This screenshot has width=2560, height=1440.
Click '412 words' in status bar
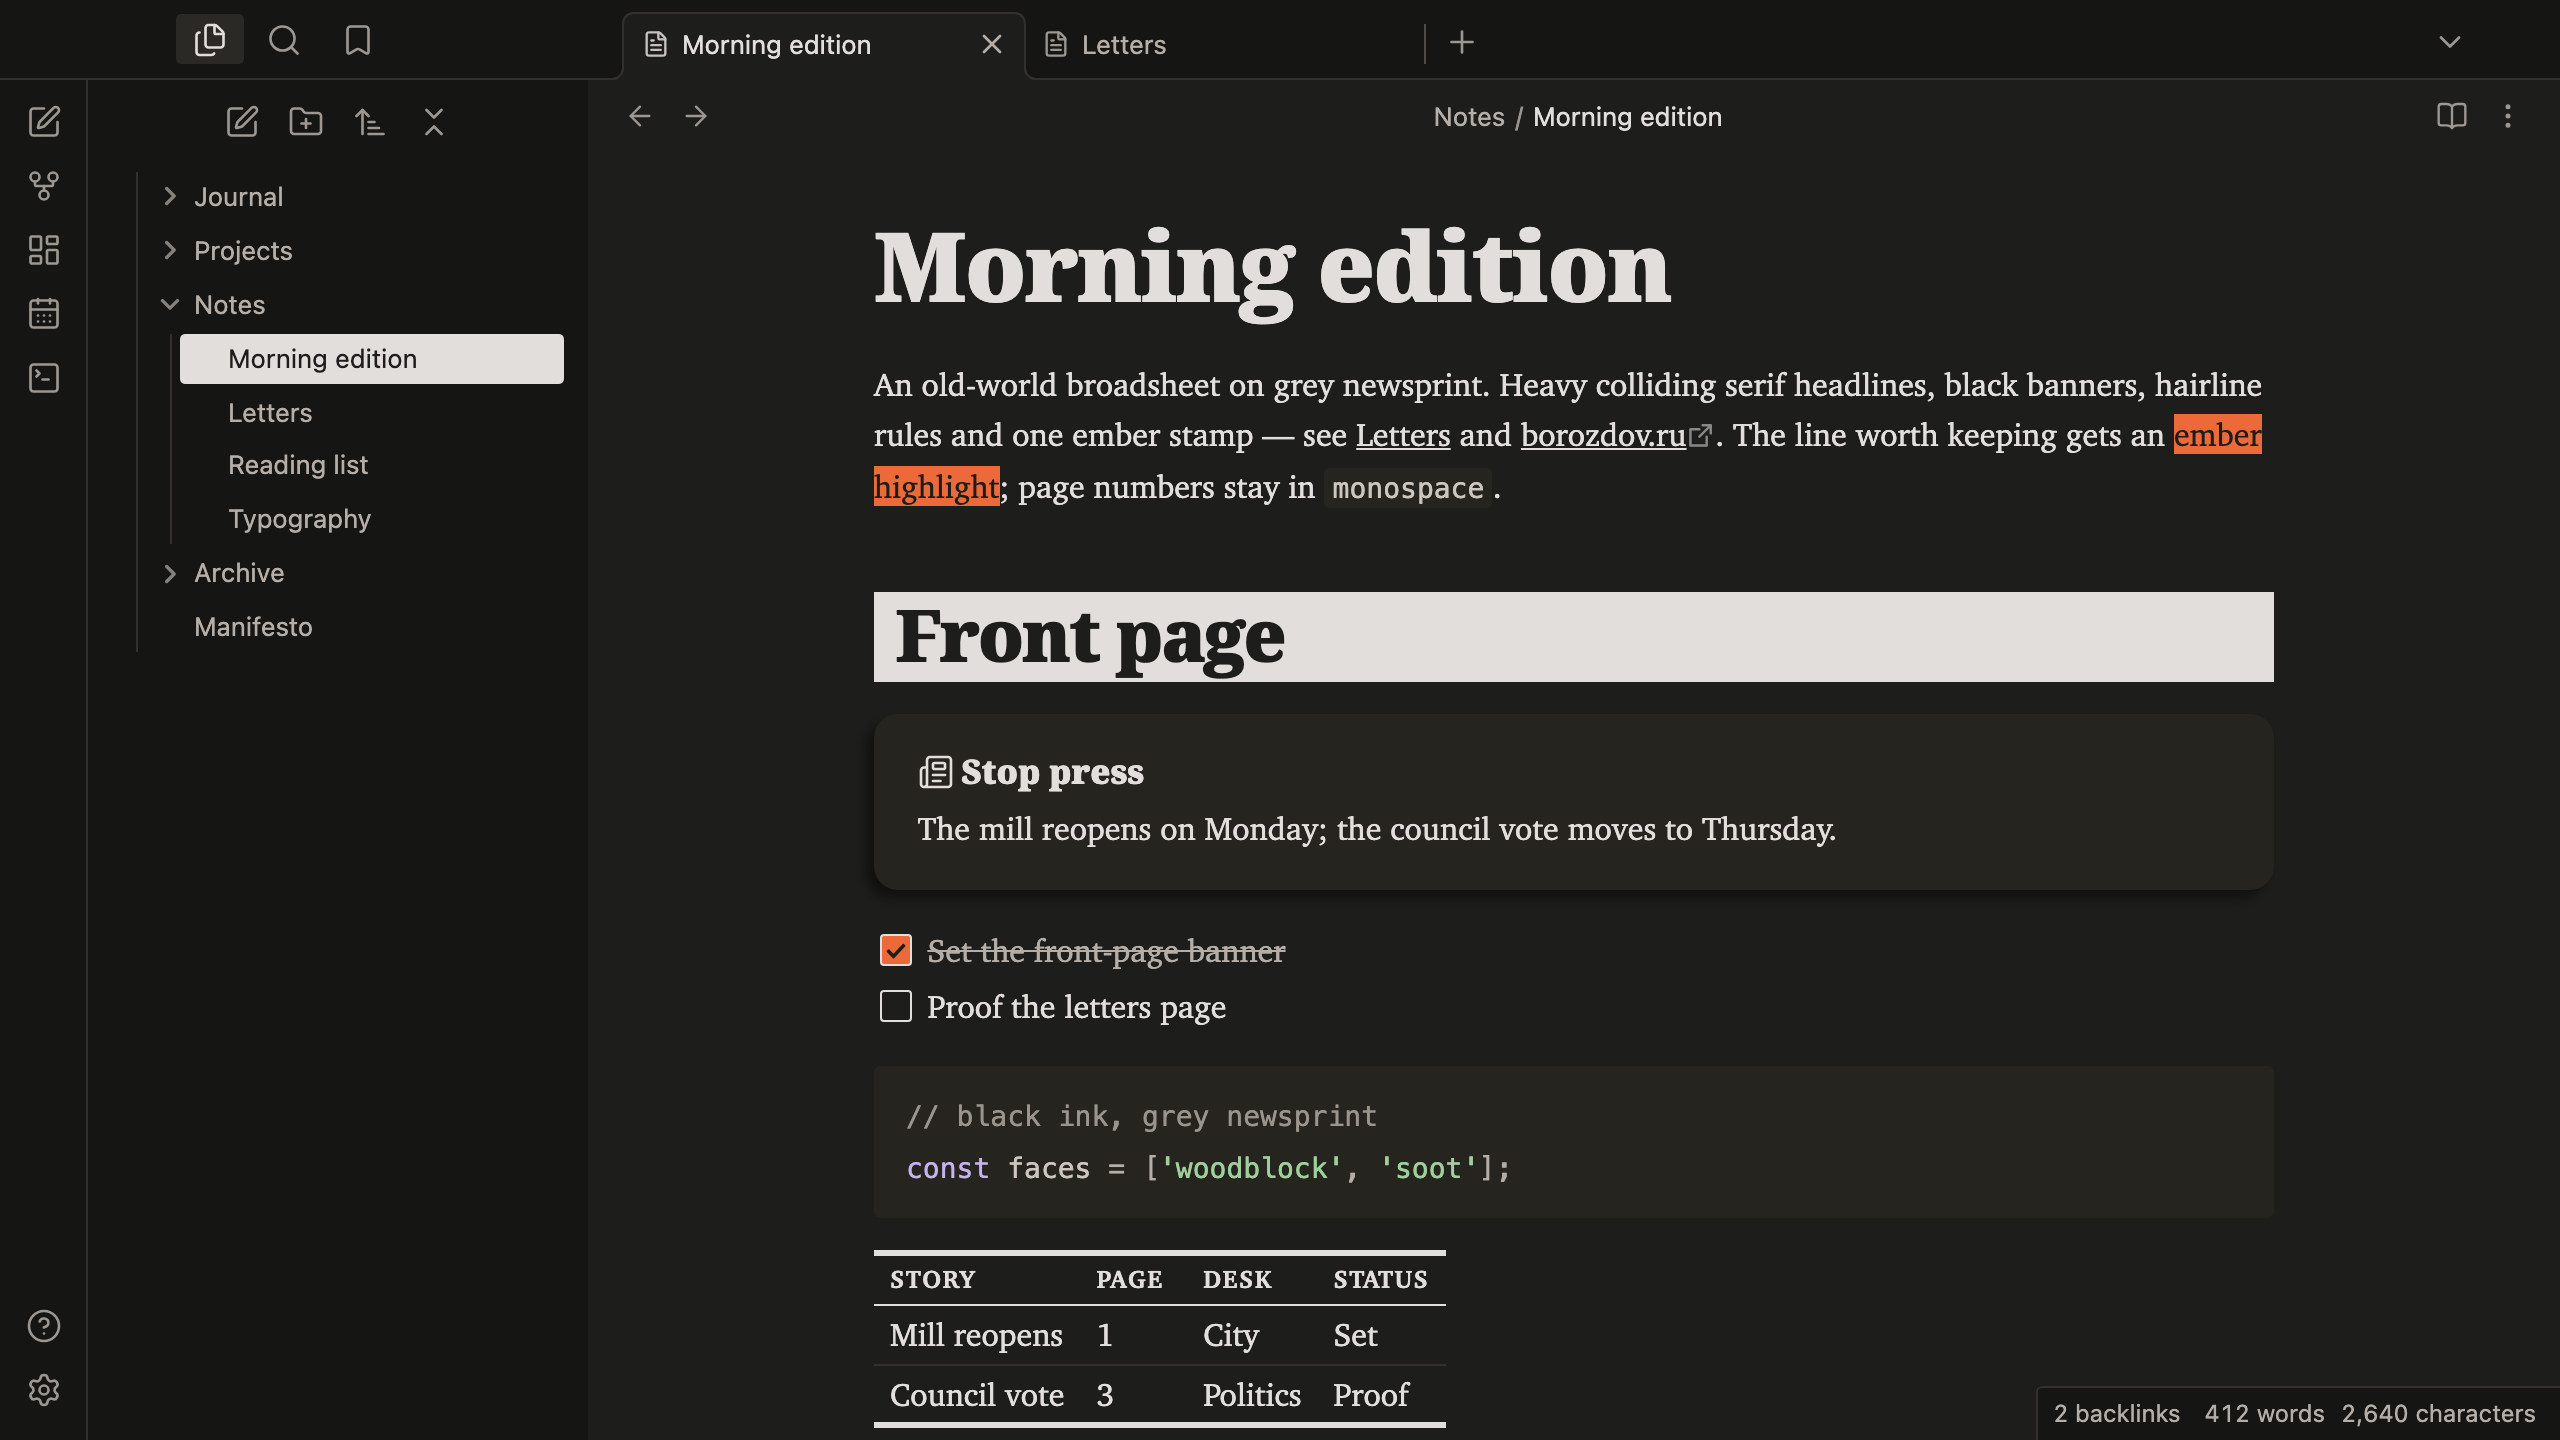pos(2264,1413)
